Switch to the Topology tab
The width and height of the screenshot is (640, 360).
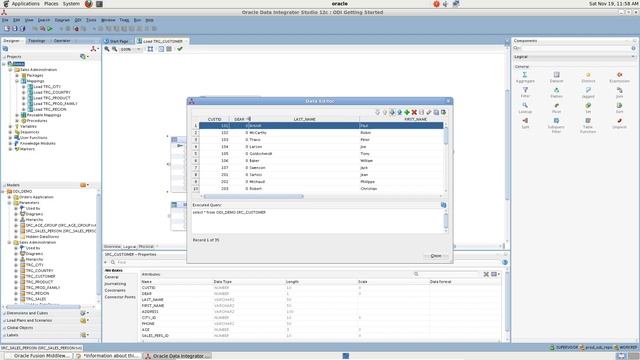click(x=36, y=41)
